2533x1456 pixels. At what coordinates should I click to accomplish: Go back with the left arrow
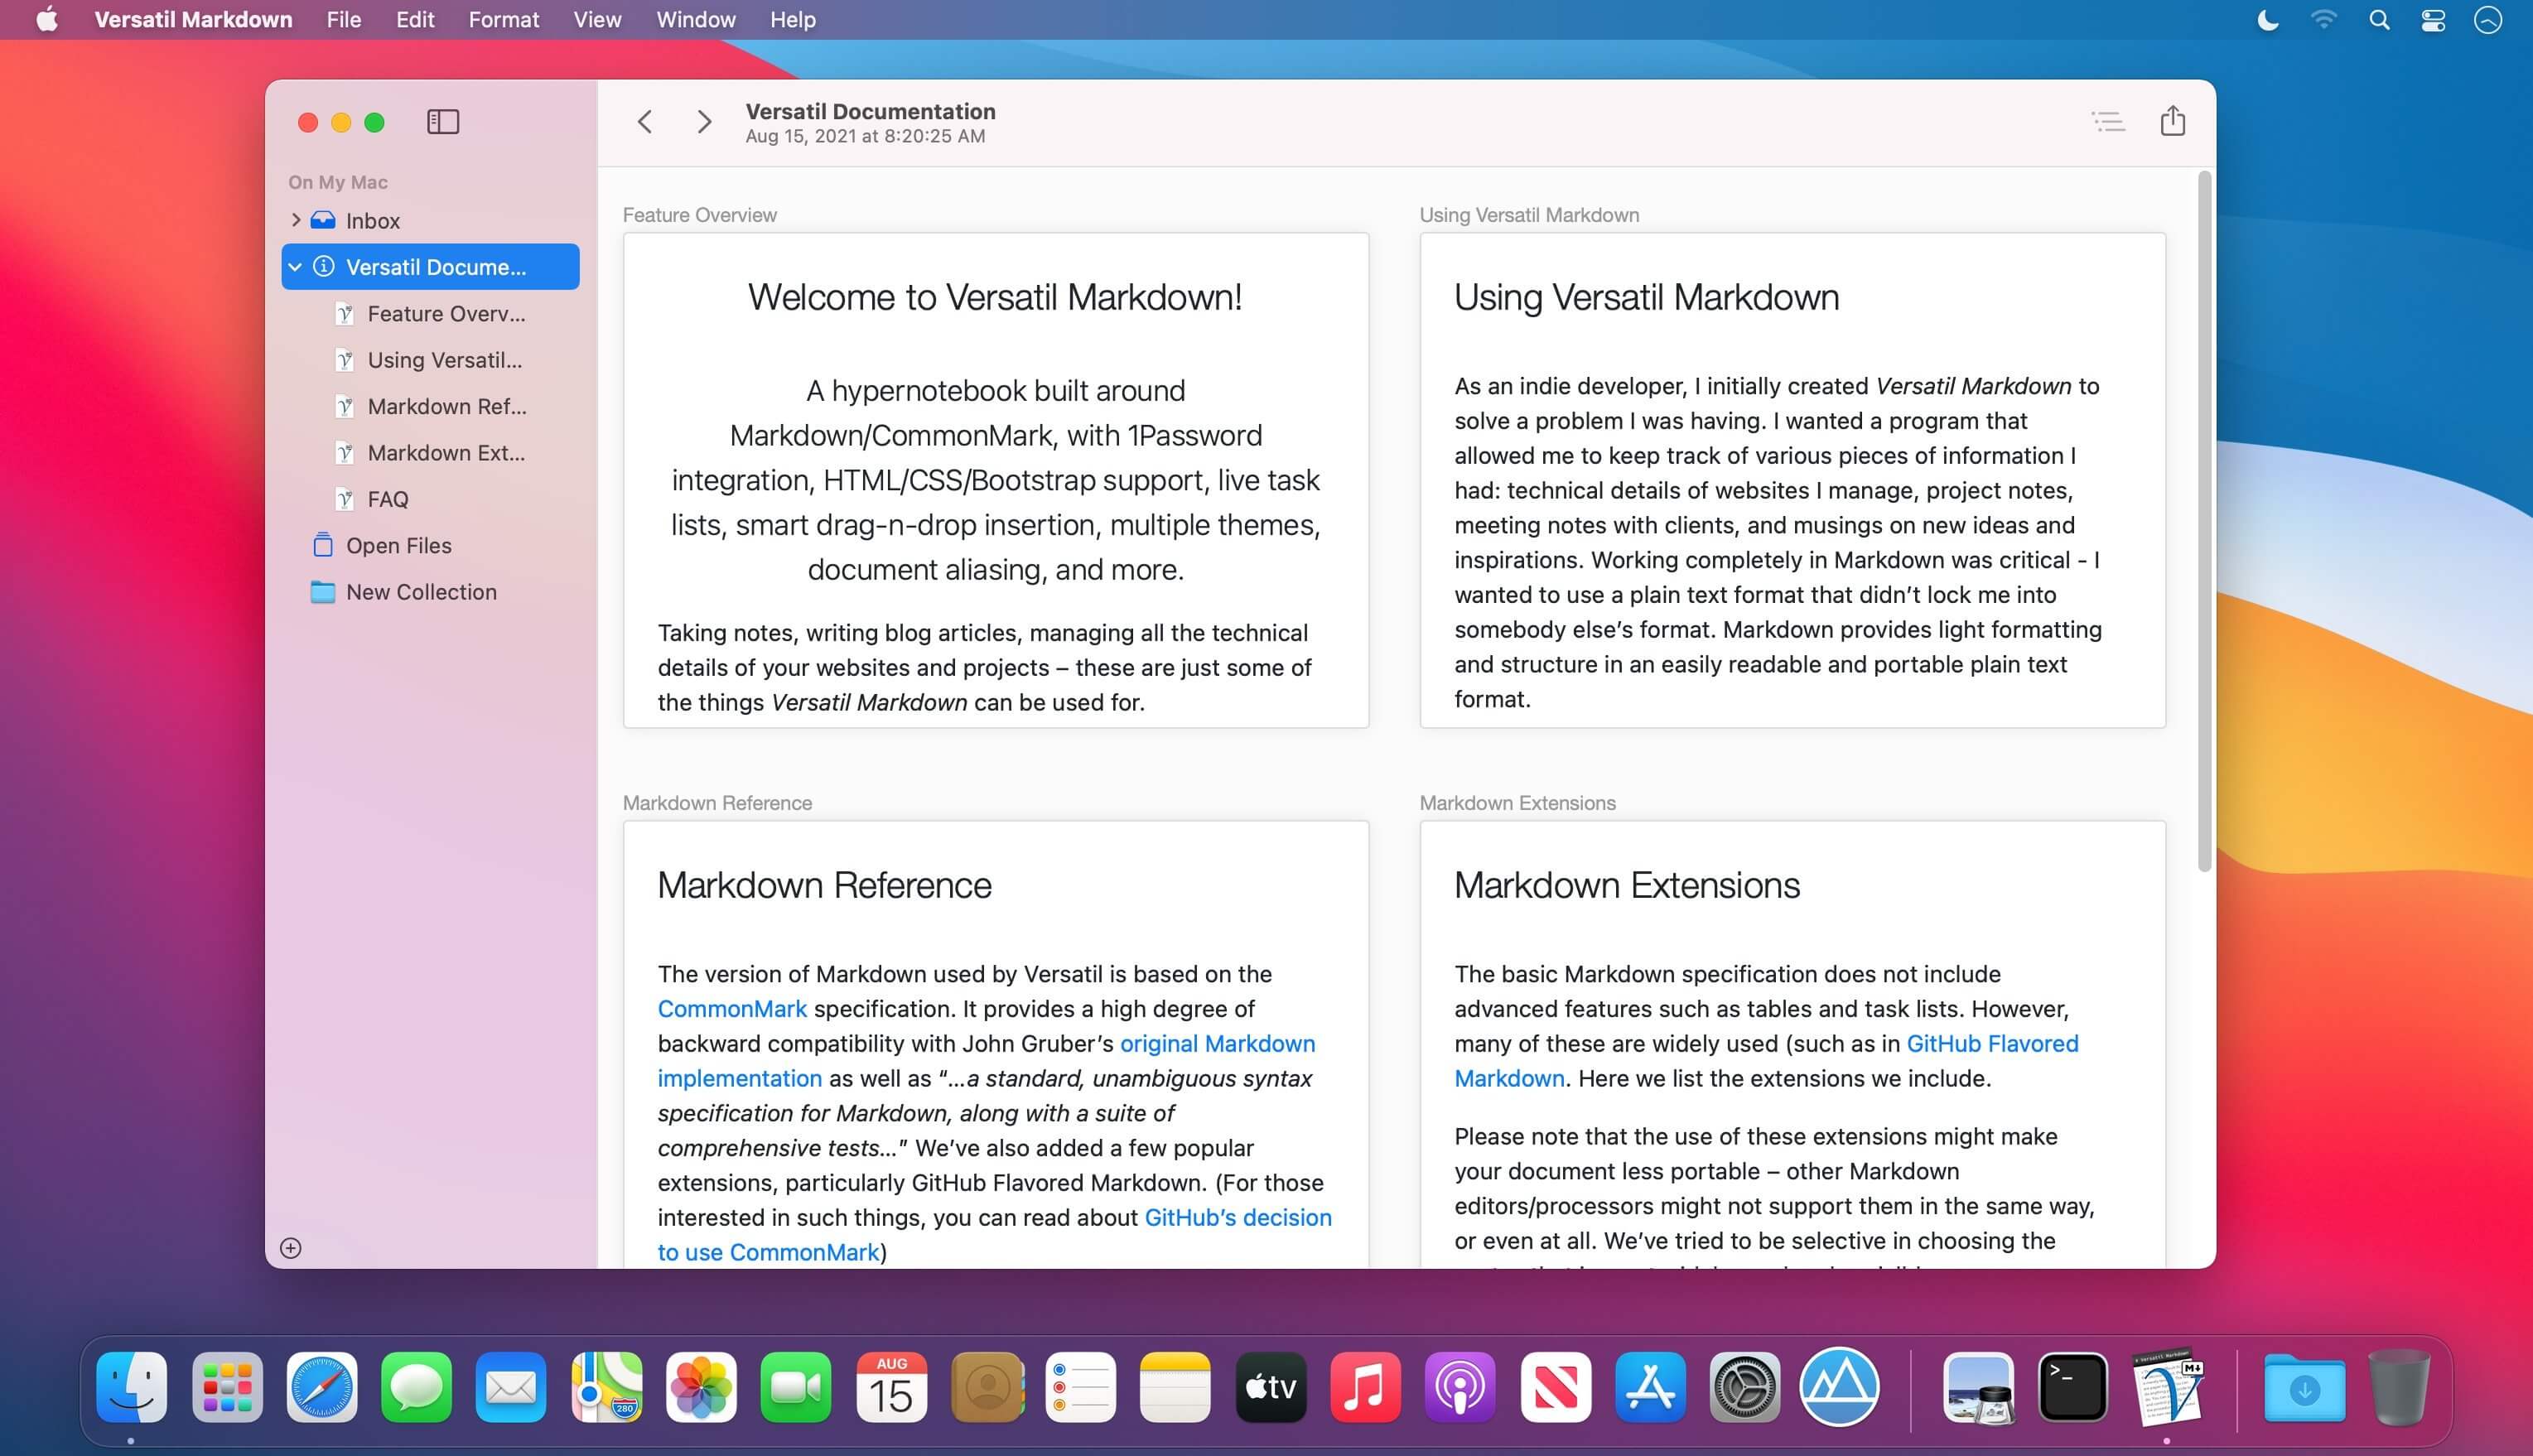point(645,122)
